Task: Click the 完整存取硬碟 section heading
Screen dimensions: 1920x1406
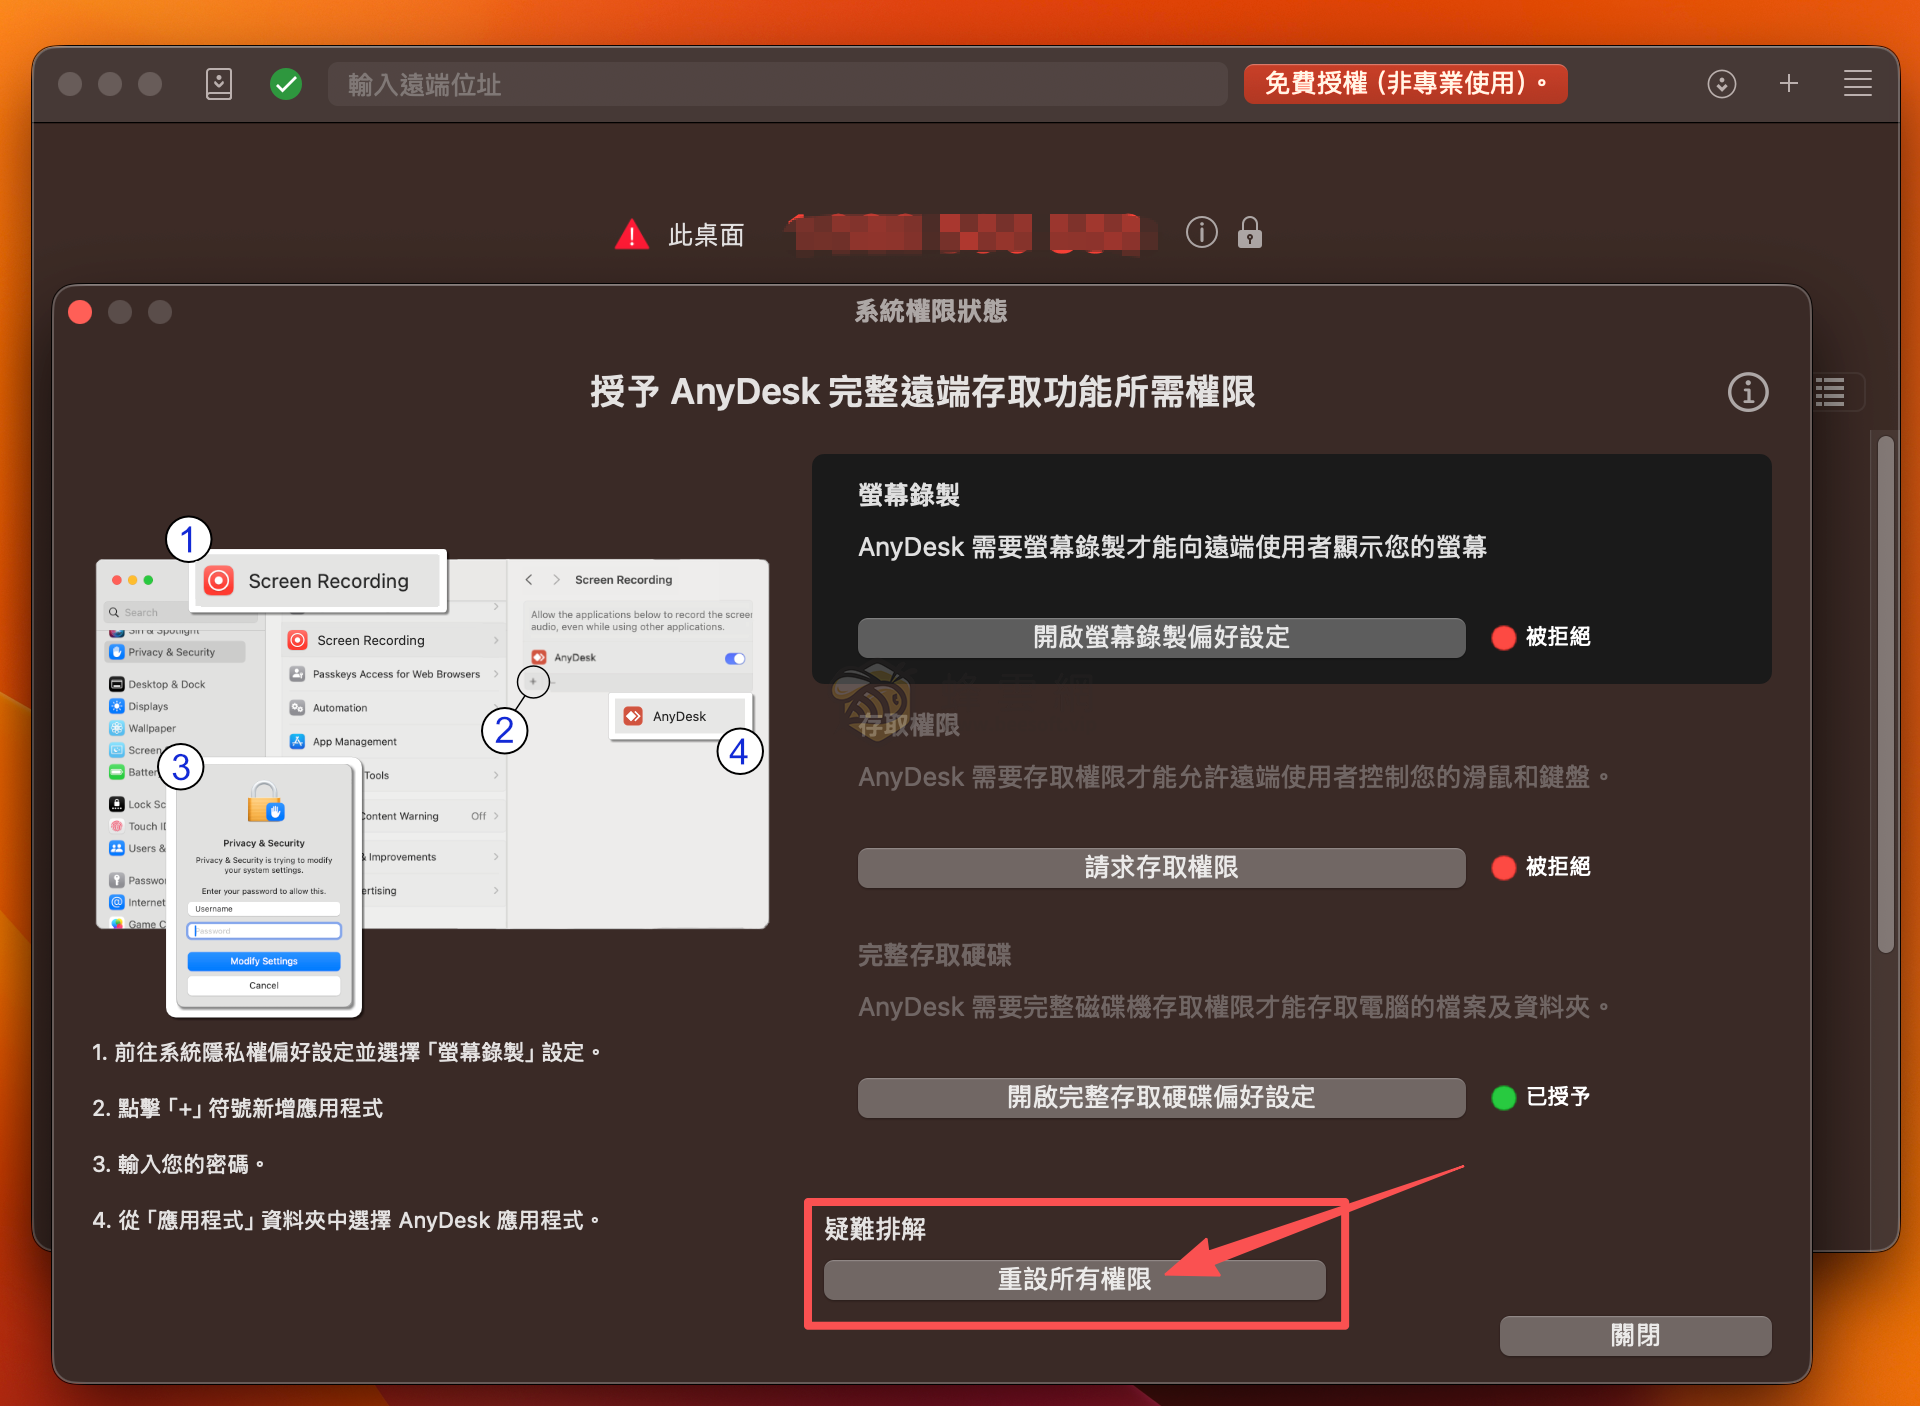Action: click(934, 955)
